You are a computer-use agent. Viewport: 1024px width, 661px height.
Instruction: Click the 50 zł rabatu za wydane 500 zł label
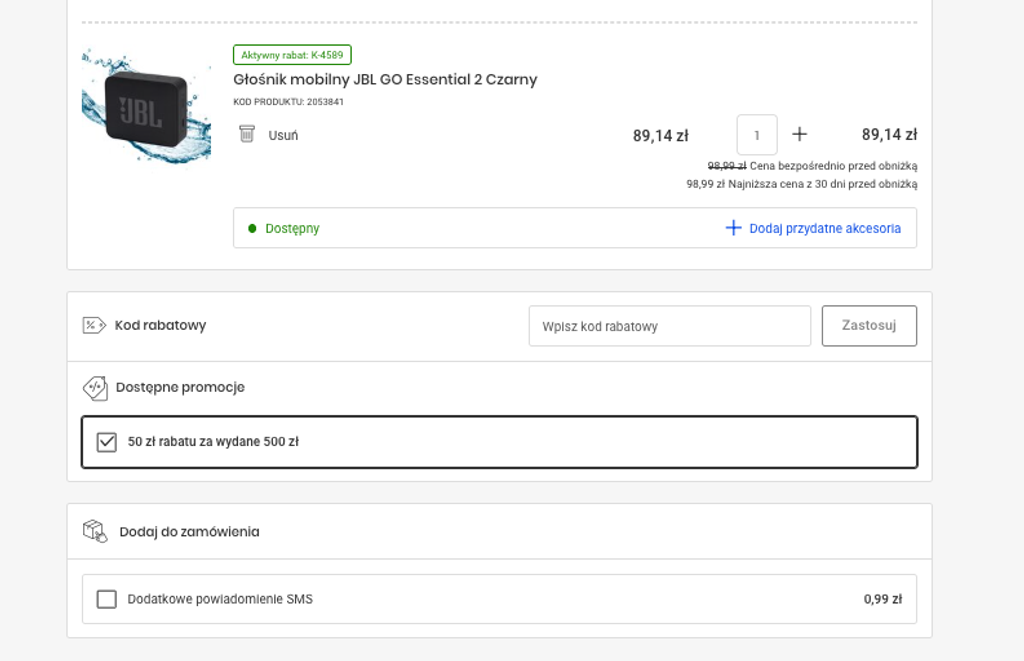(x=213, y=442)
